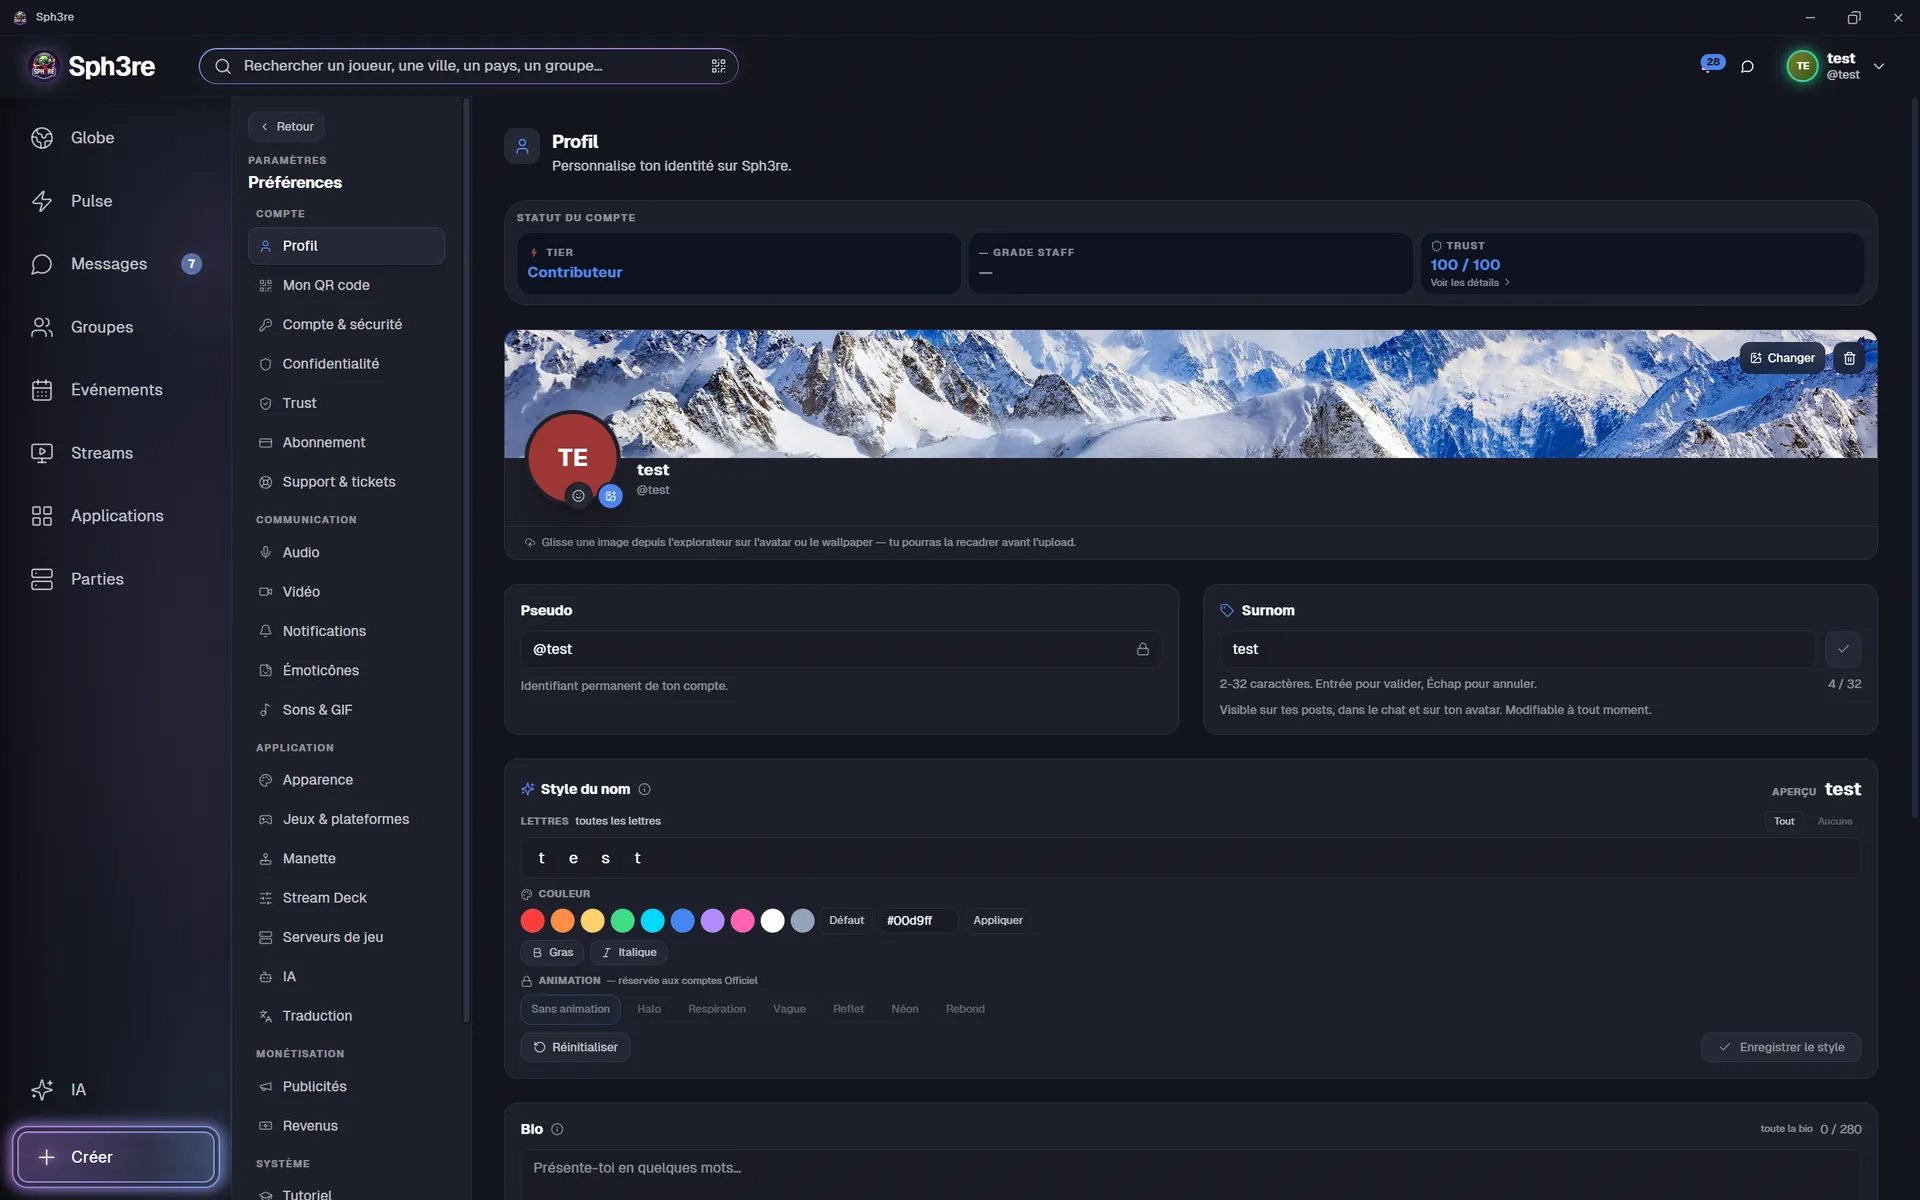
Task: Click the info icon next to Style du nom
Action: pos(645,789)
